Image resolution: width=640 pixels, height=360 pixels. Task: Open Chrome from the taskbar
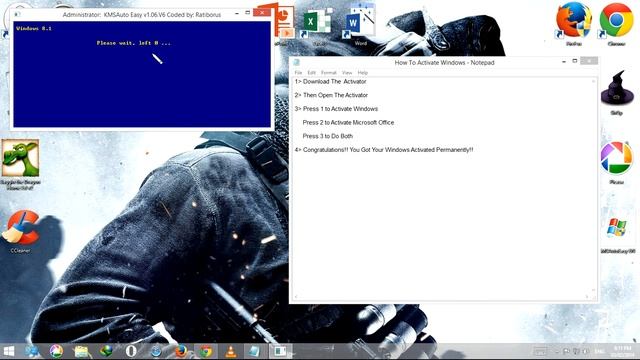point(206,351)
